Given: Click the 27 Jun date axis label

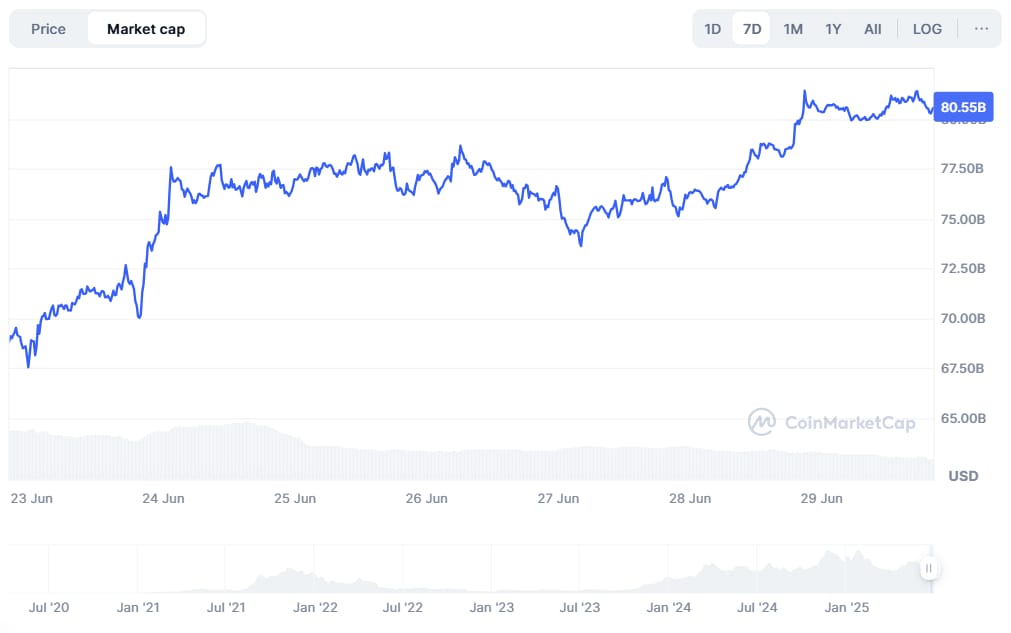Looking at the screenshot, I should (558, 498).
